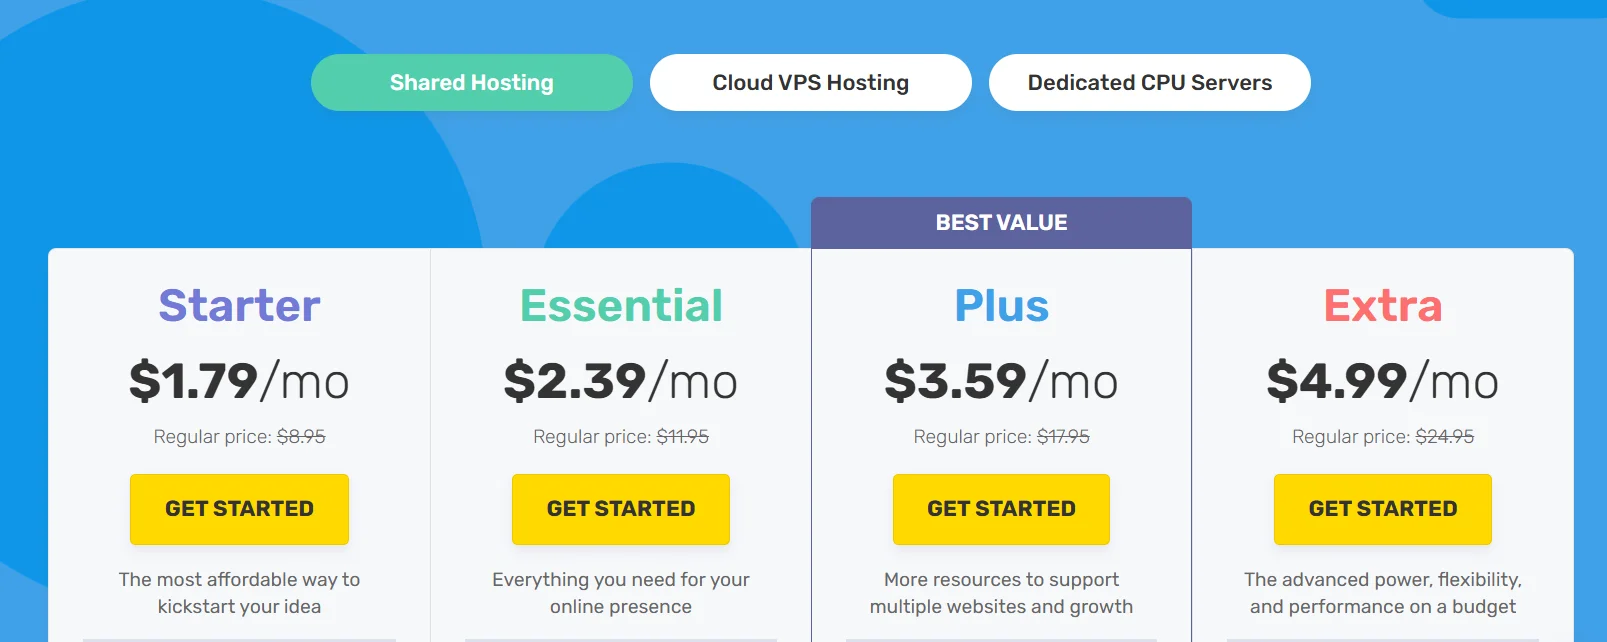Click the Plus plan heading
This screenshot has width=1607, height=642.
point(1001,305)
